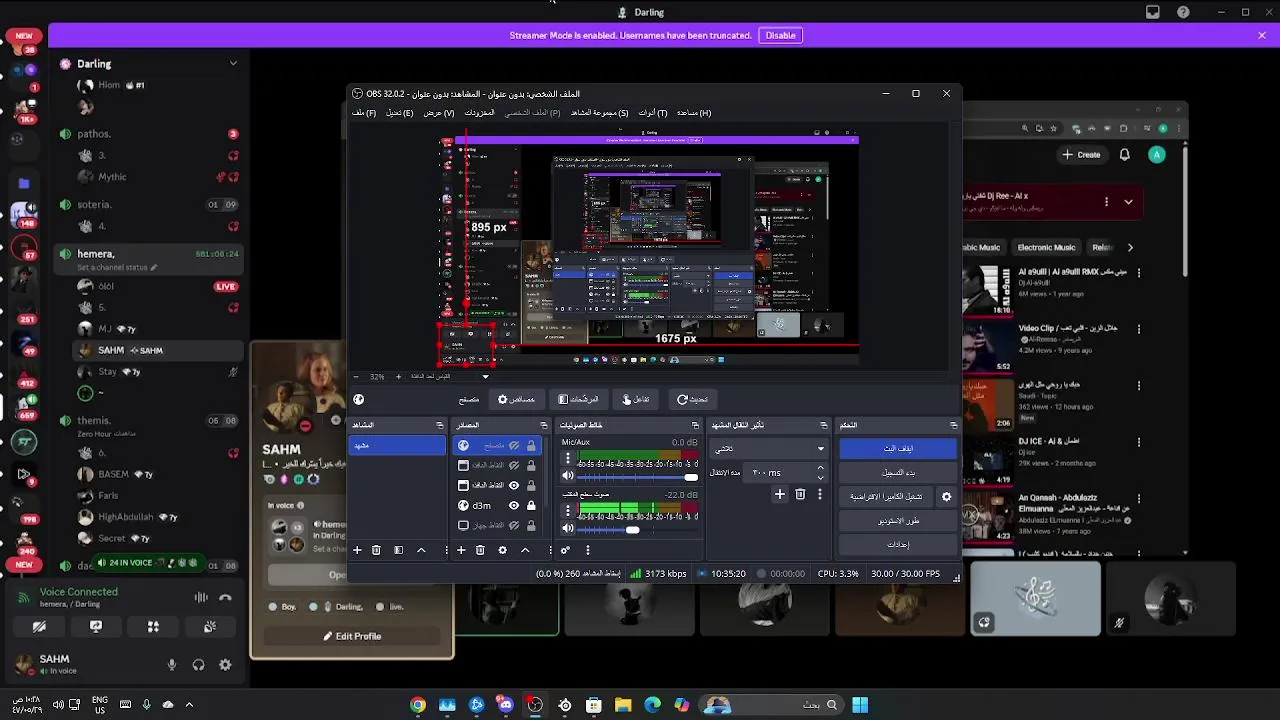Open Darling server dropdown chevron
The height and width of the screenshot is (720, 1280).
233,63
